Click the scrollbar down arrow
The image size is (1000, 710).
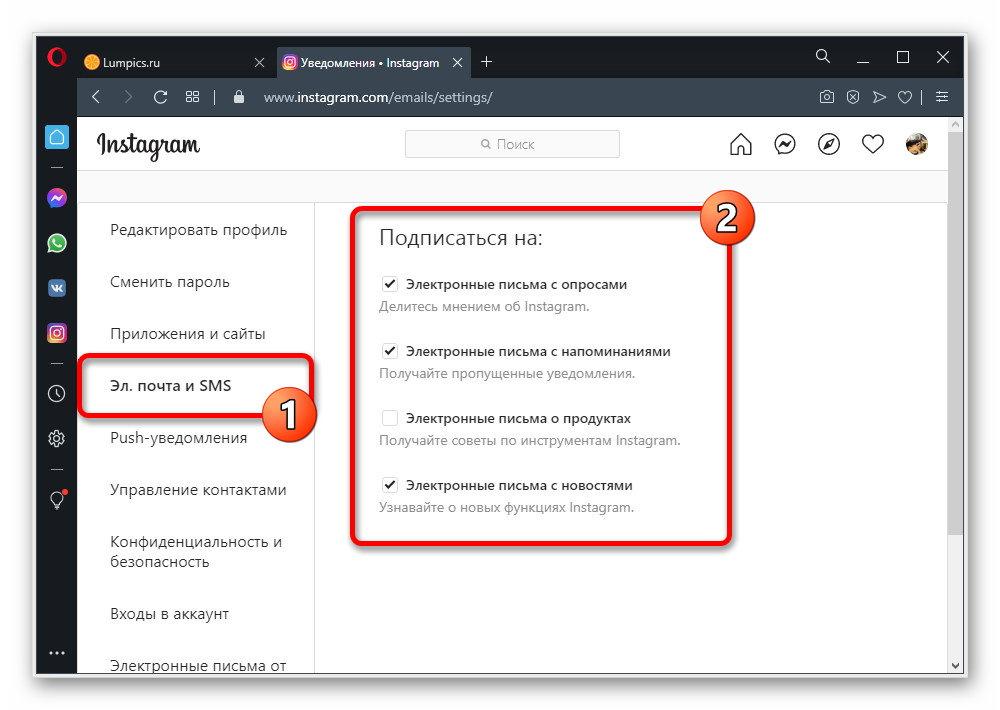tap(955, 665)
